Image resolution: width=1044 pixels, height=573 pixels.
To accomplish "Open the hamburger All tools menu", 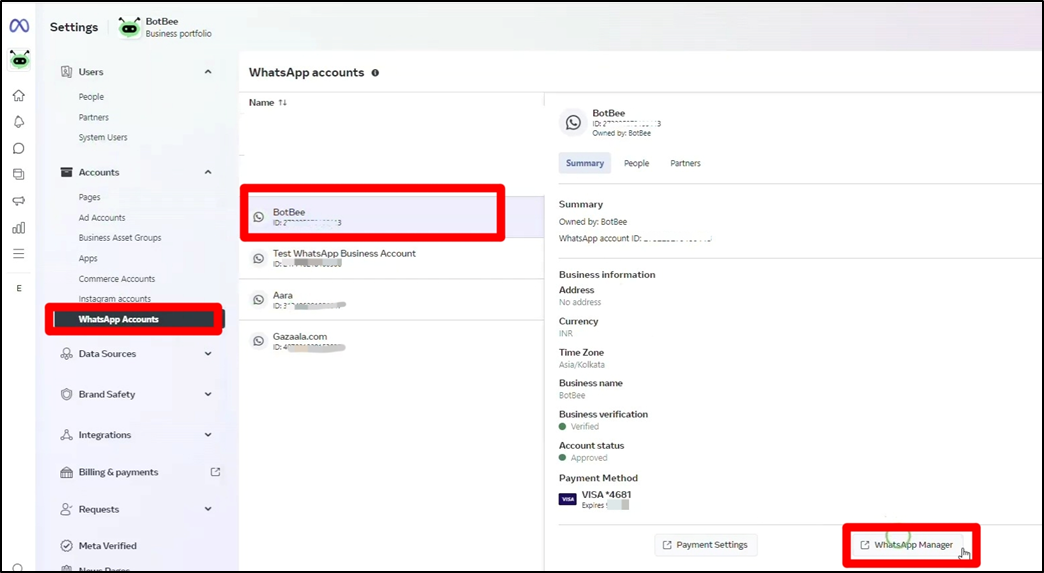I will click(x=19, y=254).
